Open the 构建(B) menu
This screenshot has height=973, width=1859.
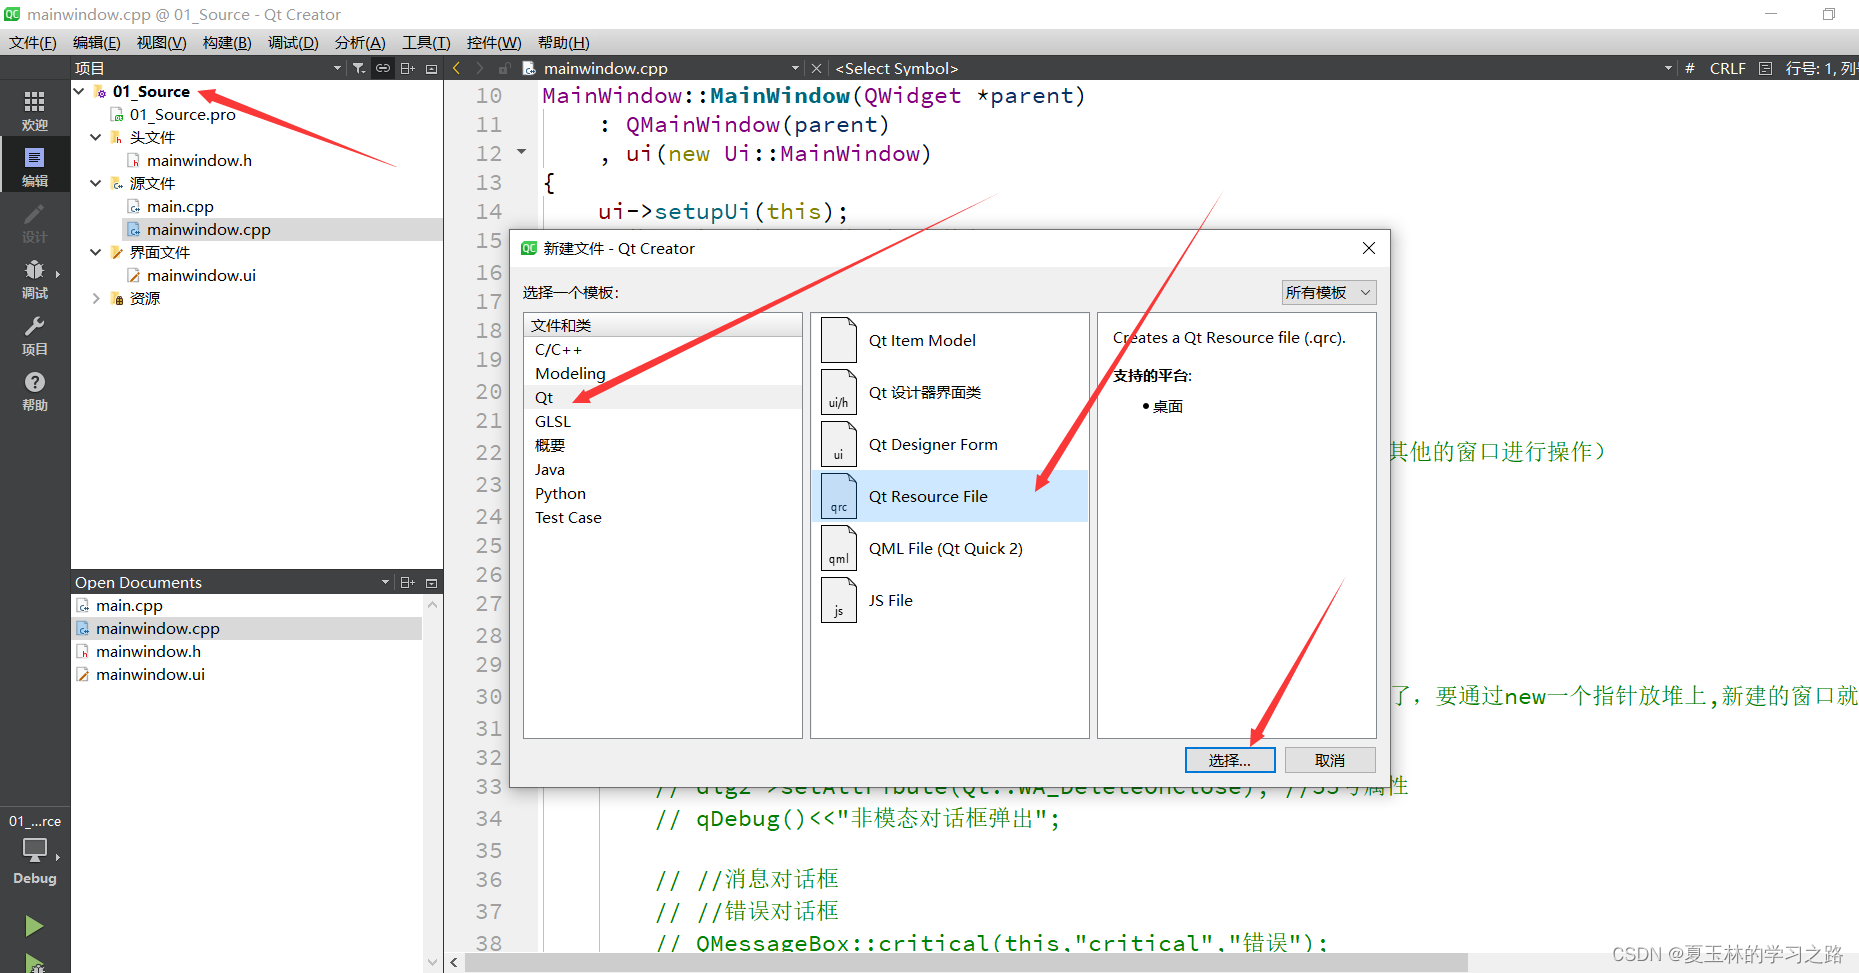point(227,42)
